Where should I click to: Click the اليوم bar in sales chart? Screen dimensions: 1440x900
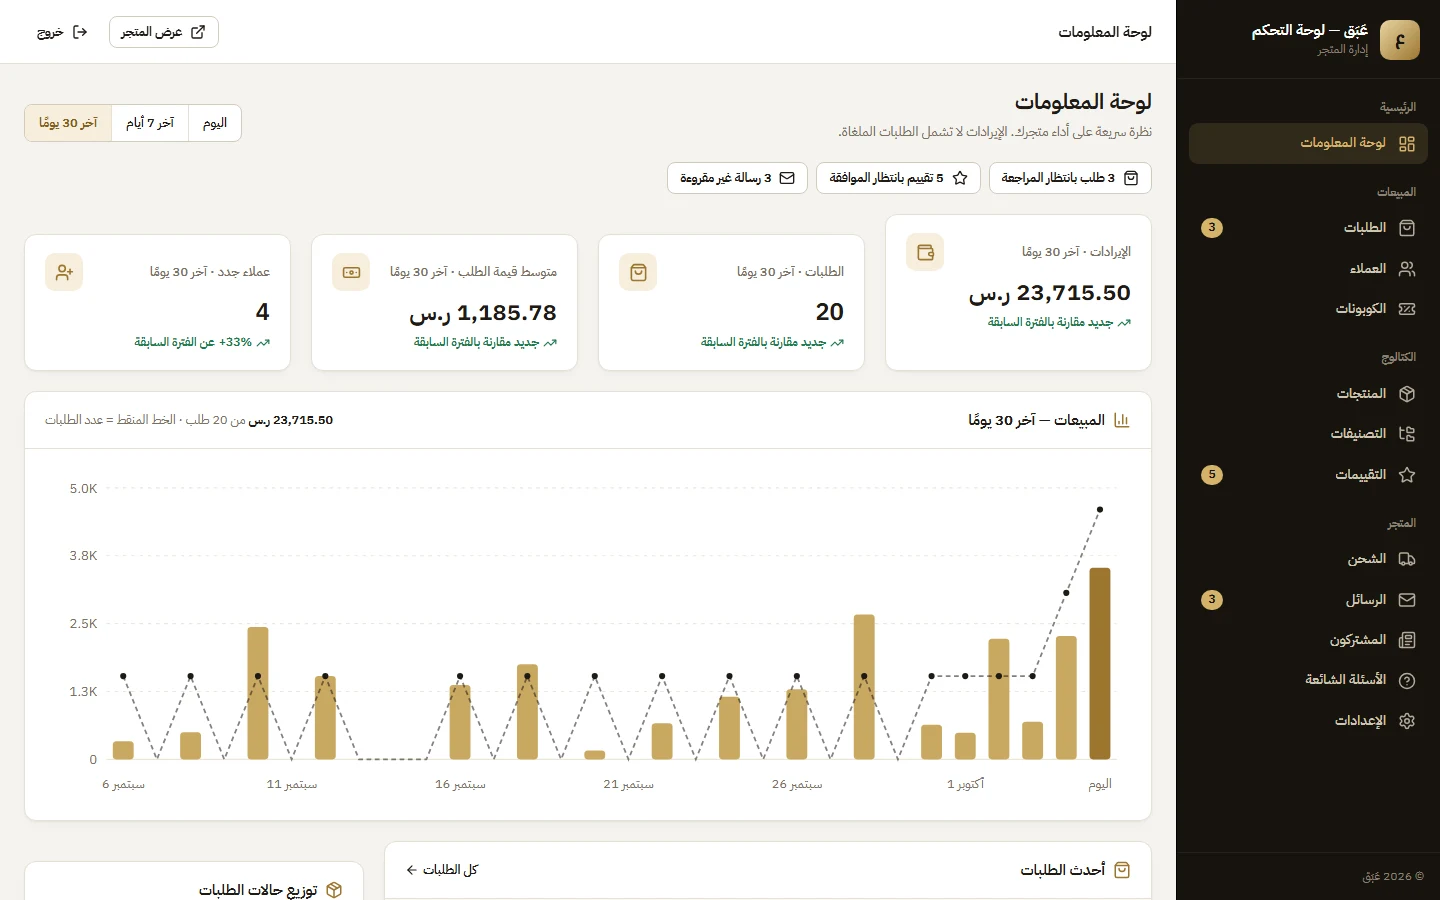click(x=1100, y=664)
